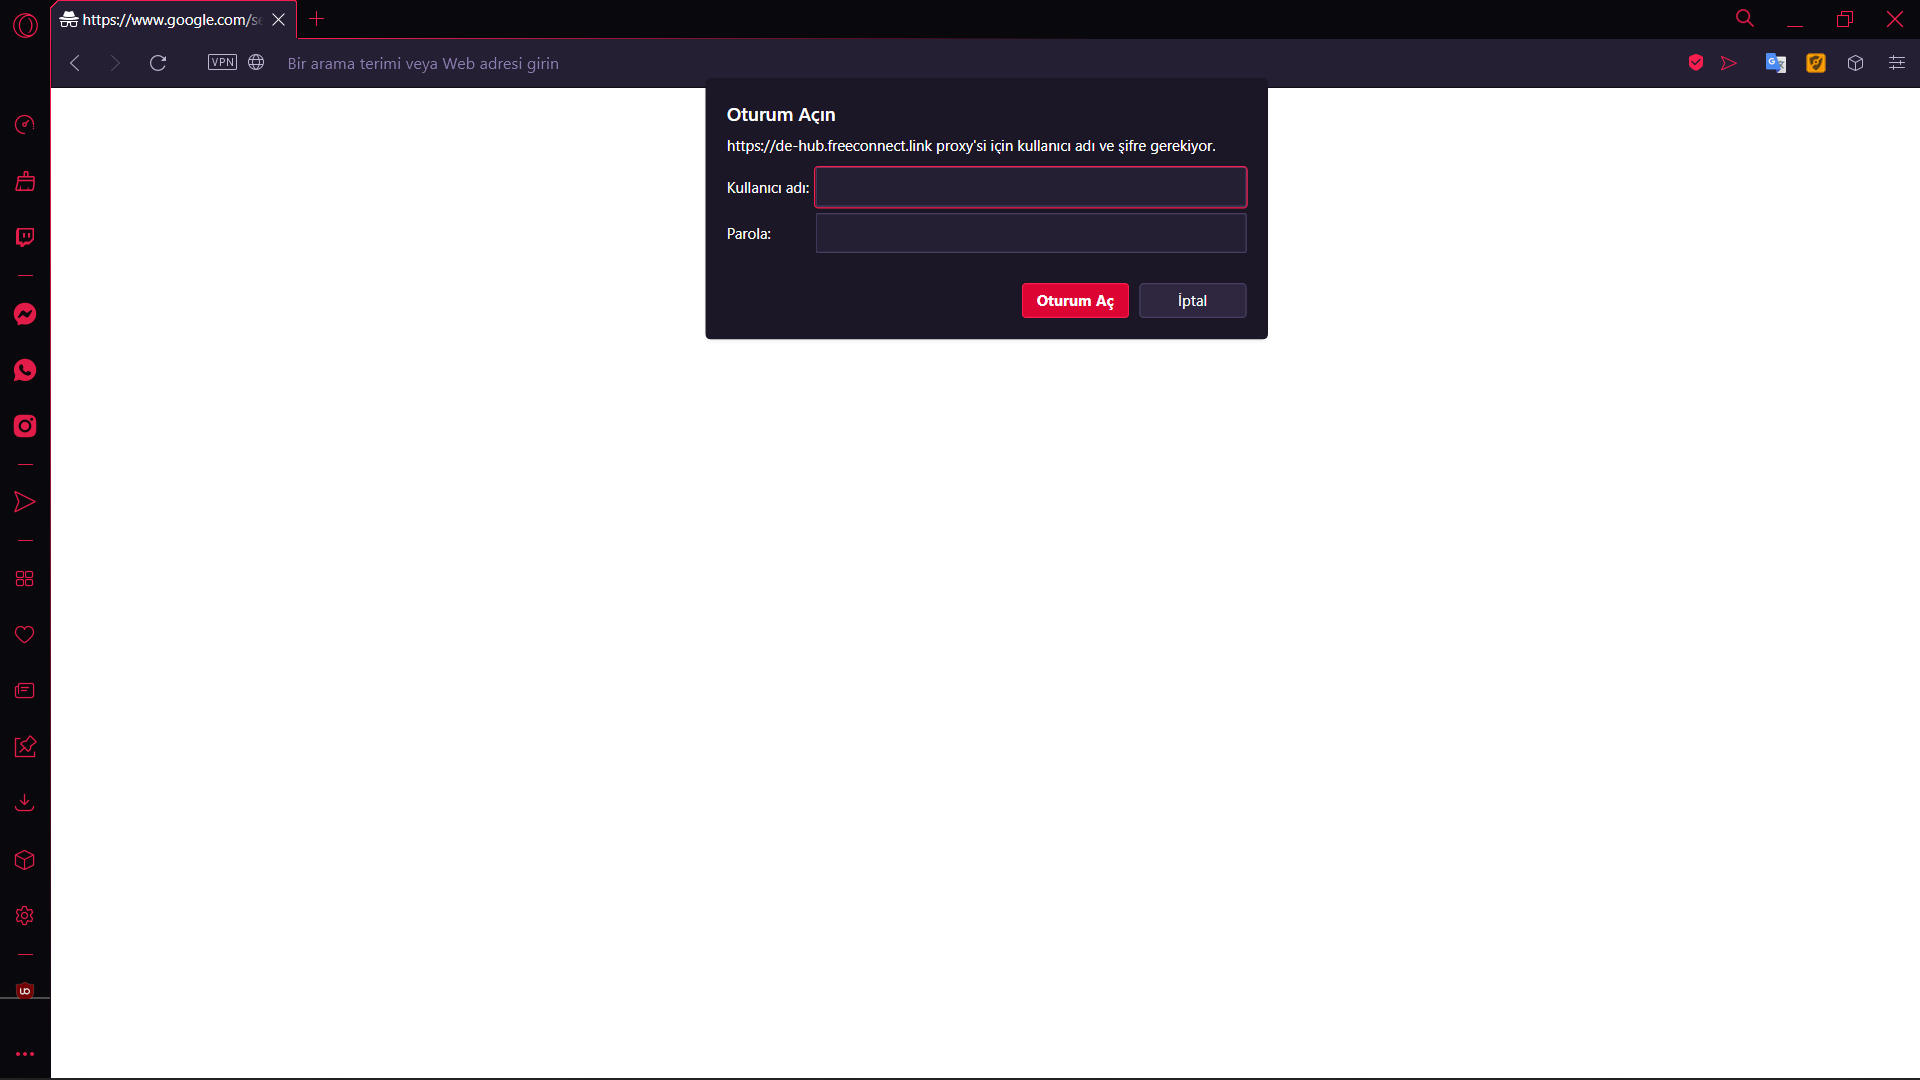1920x1080 pixels.
Task: Open the snapshot edit icon in sidebar
Action: tap(25, 747)
